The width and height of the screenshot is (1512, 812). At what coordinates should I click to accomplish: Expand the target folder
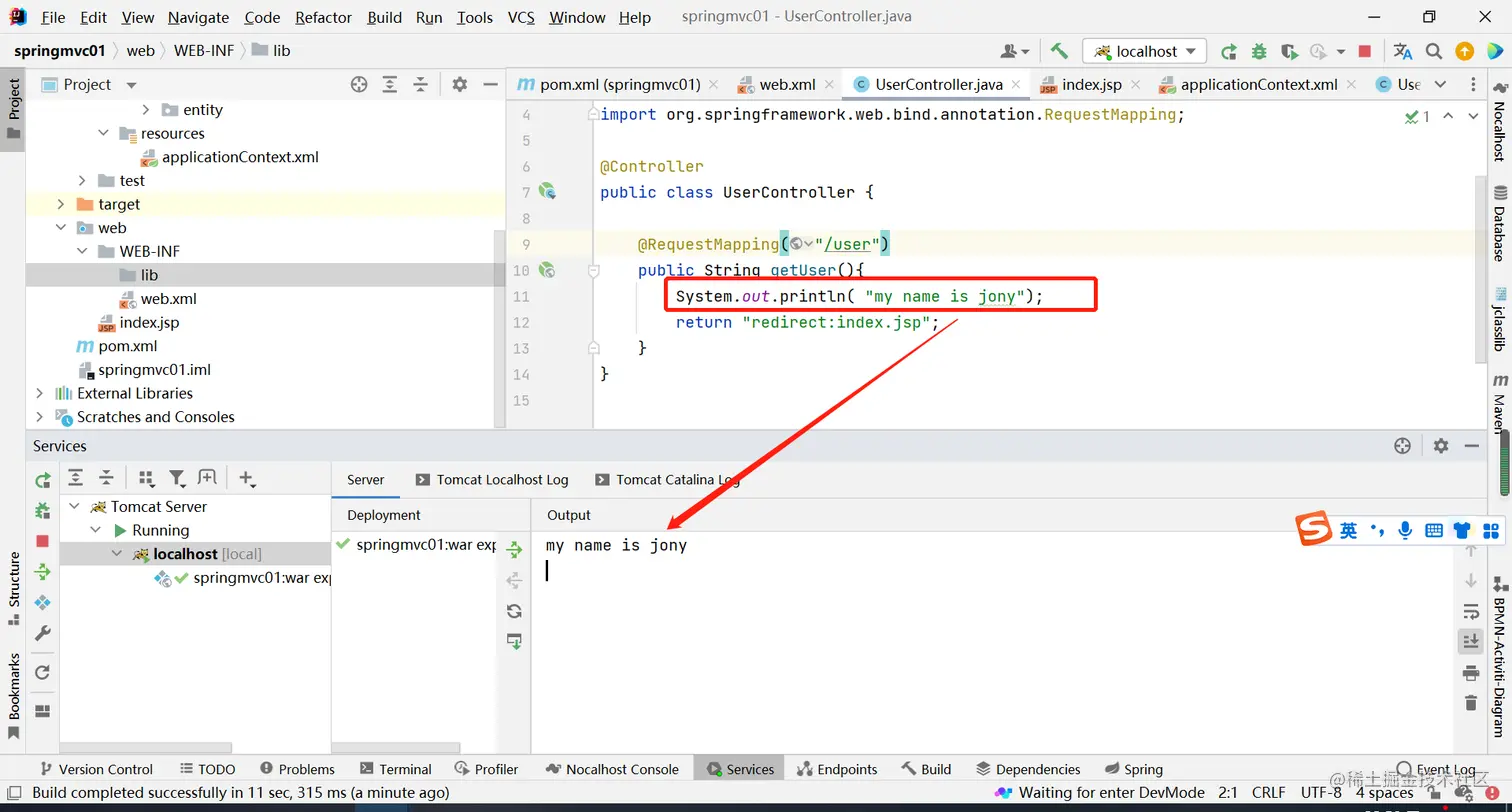coord(60,204)
